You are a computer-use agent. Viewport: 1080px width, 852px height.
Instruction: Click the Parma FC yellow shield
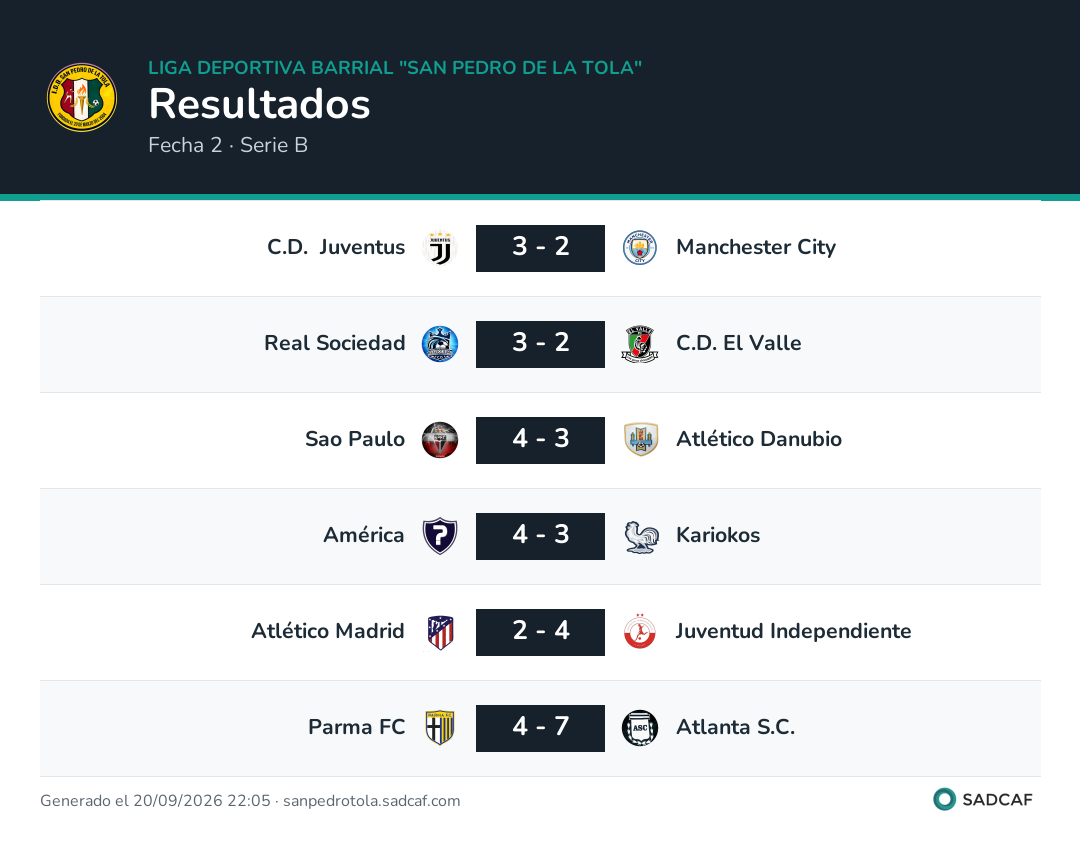[440, 728]
